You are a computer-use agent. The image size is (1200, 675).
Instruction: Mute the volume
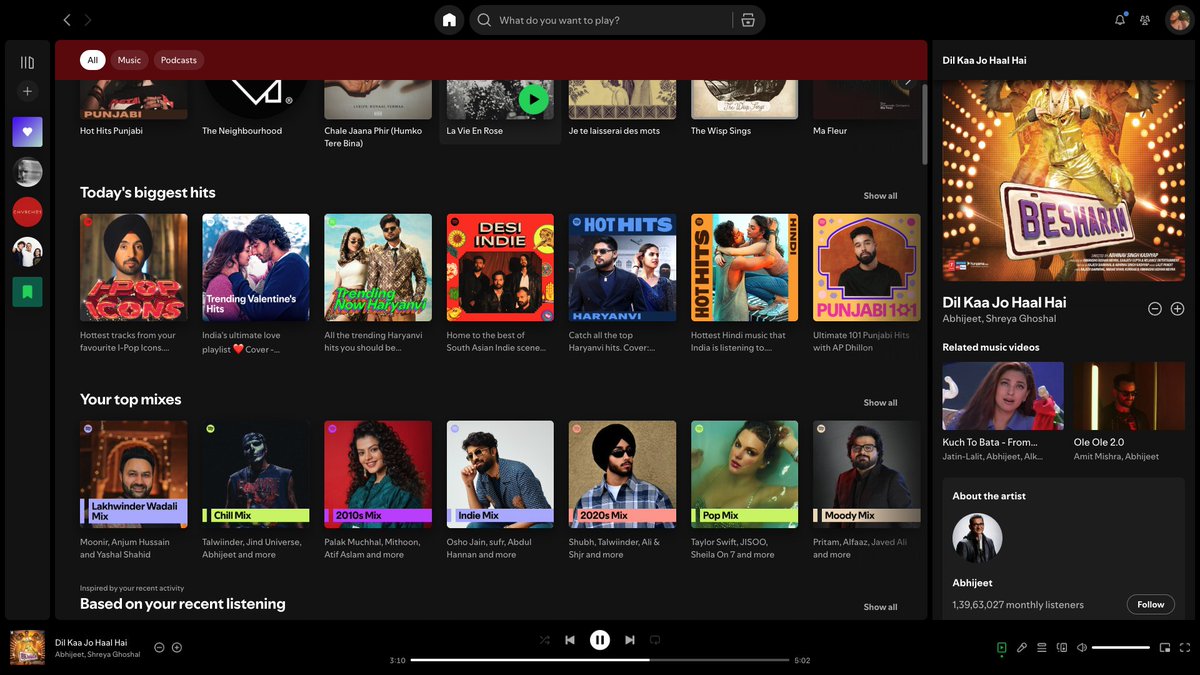[1081, 648]
